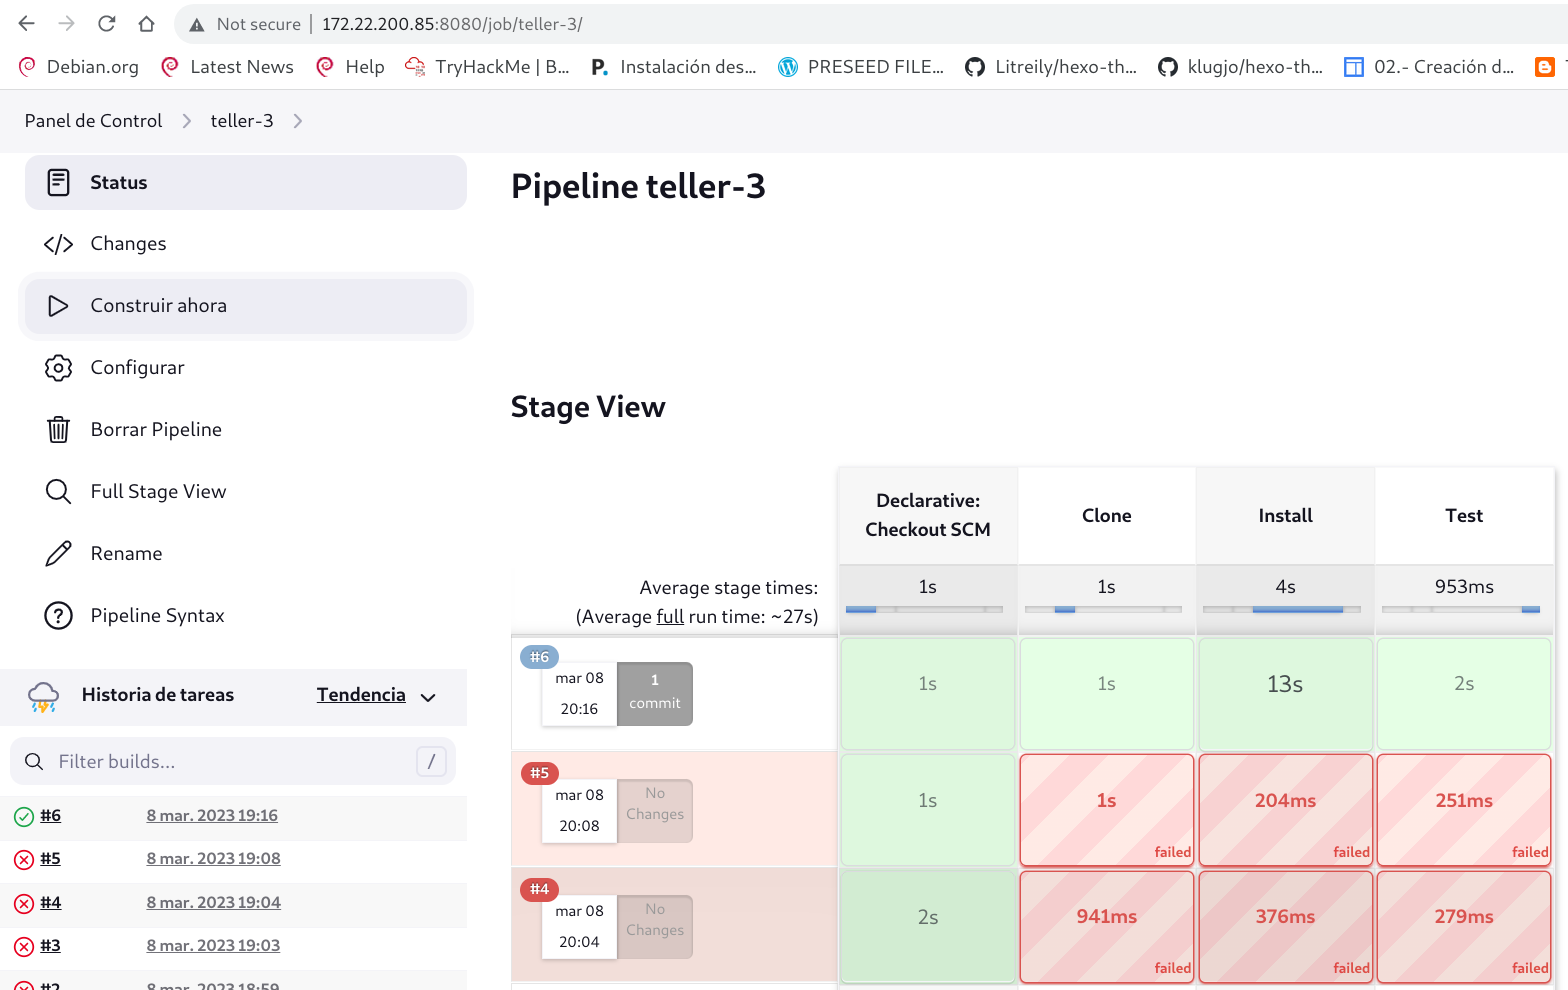Click the Configurar gear icon
1568x990 pixels.
click(58, 368)
